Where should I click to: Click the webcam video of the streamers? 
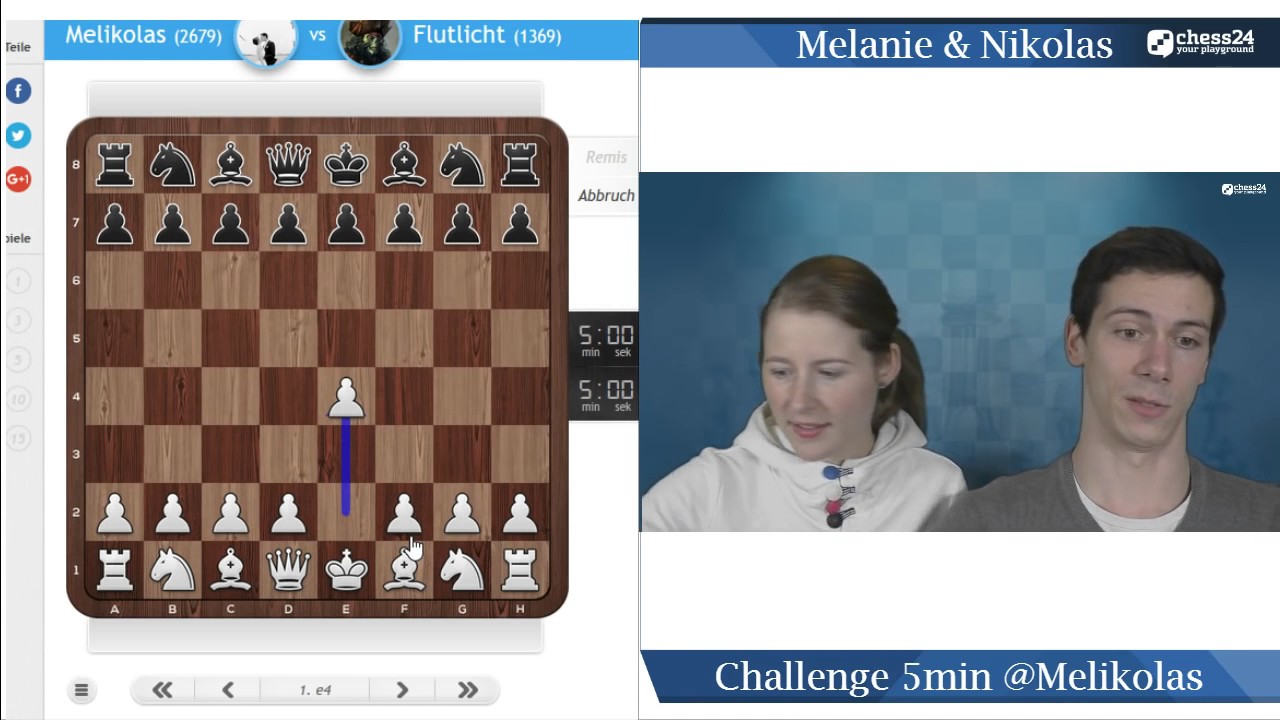click(x=960, y=352)
